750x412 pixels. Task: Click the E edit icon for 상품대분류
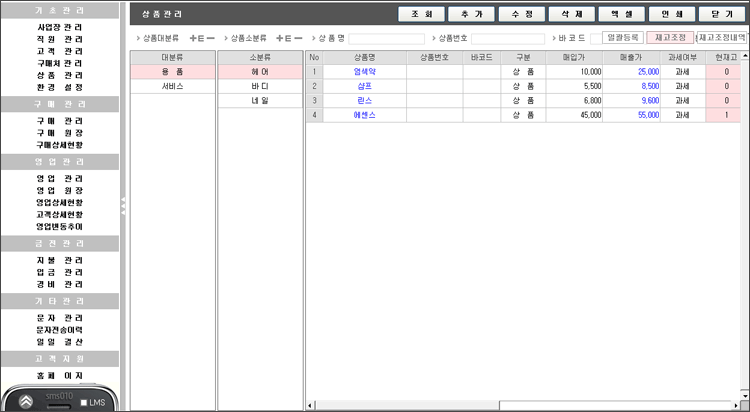[x=202, y=38]
